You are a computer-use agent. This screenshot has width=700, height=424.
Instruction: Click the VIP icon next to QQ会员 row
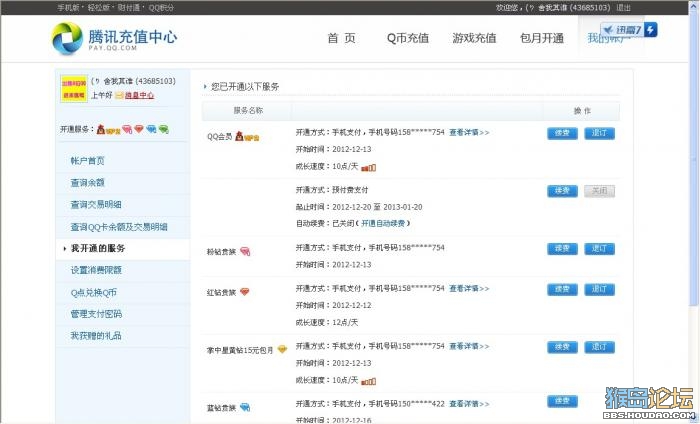pos(247,137)
